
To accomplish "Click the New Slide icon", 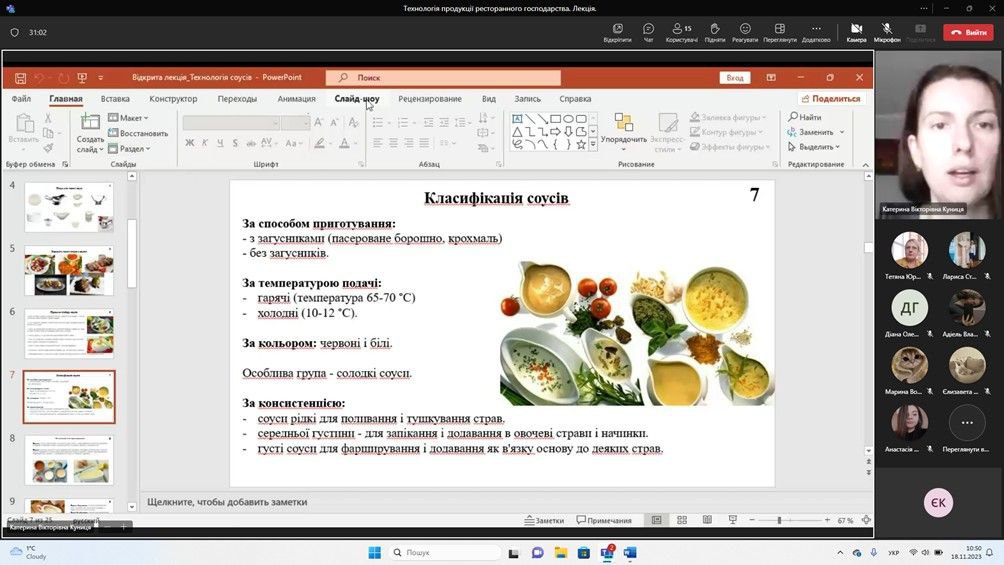I will click(90, 123).
